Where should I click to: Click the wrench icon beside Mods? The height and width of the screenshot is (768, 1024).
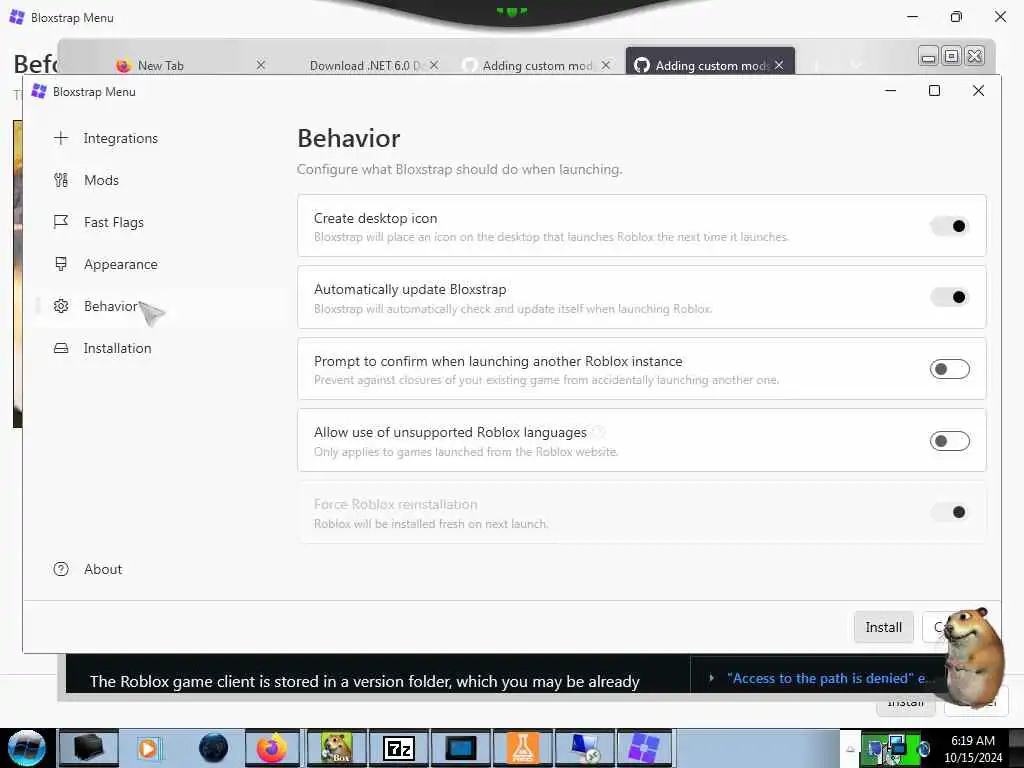tap(61, 180)
